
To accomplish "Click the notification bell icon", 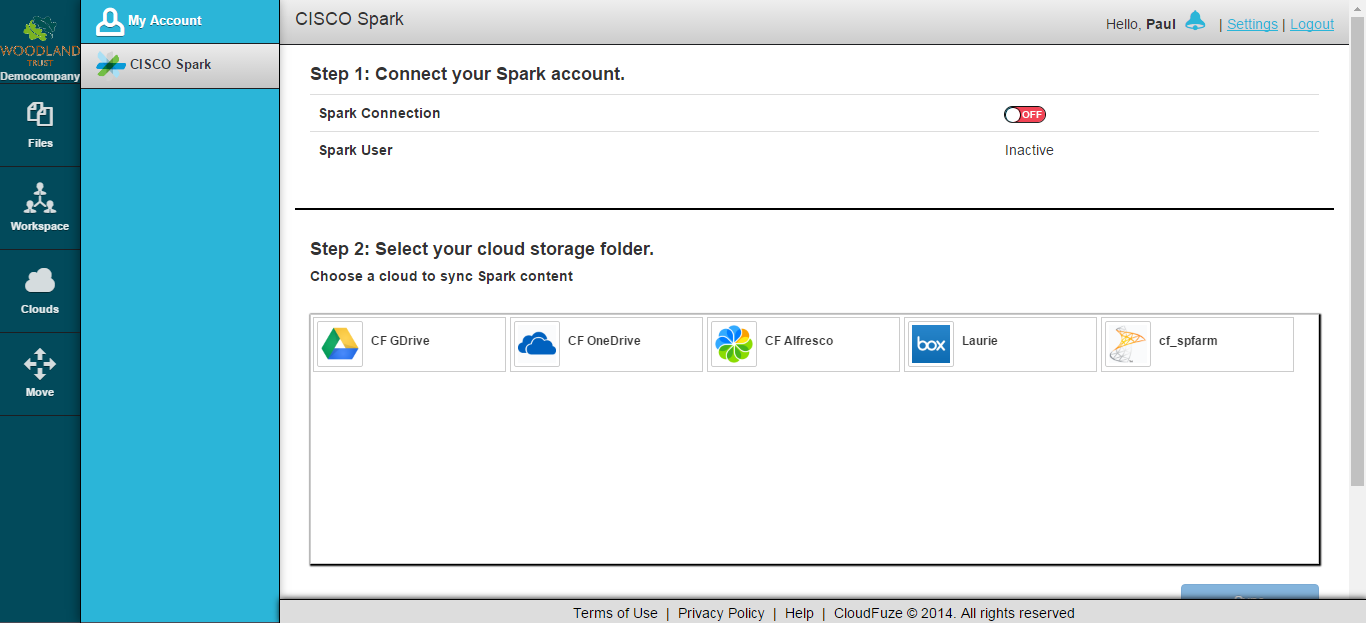I will point(1195,21).
